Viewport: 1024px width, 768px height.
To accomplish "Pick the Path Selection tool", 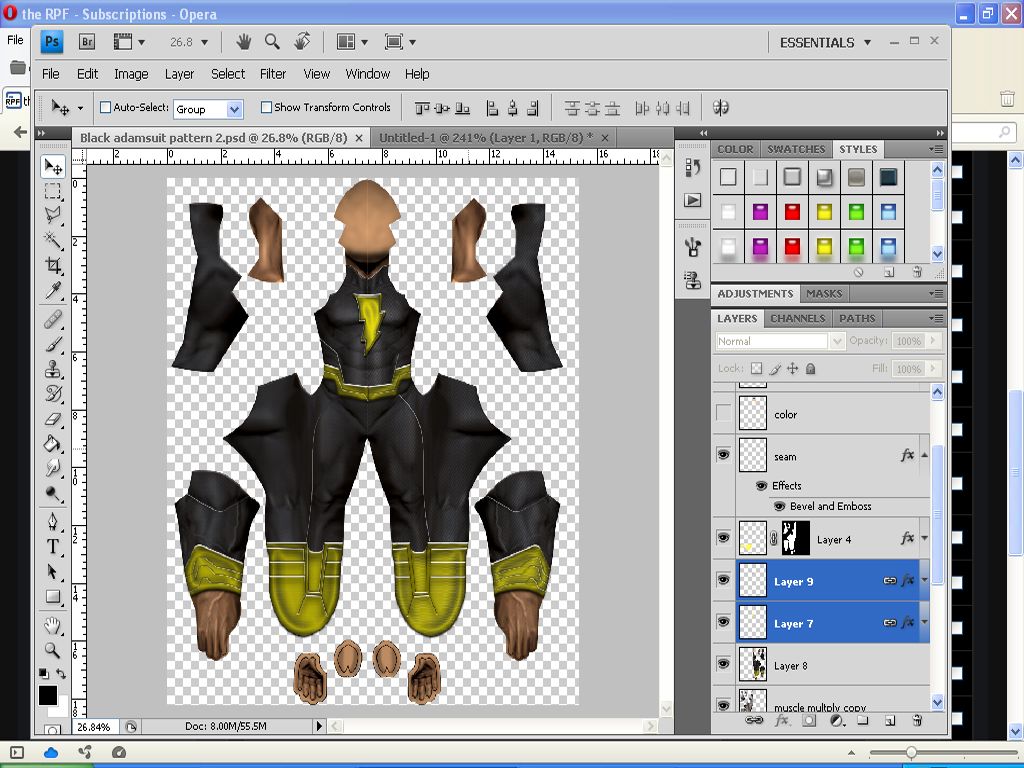I will (53, 571).
